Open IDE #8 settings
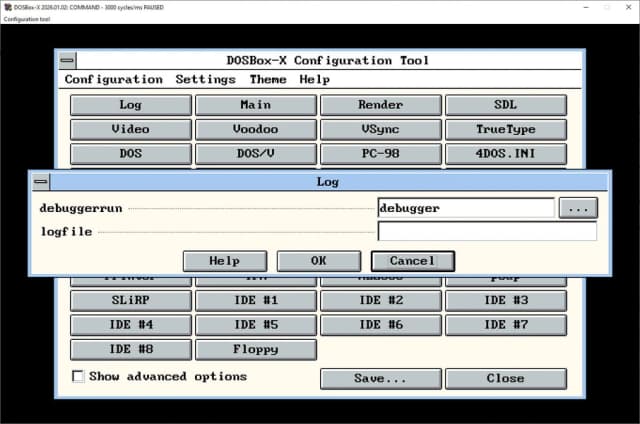The height and width of the screenshot is (424, 640). click(x=131, y=350)
